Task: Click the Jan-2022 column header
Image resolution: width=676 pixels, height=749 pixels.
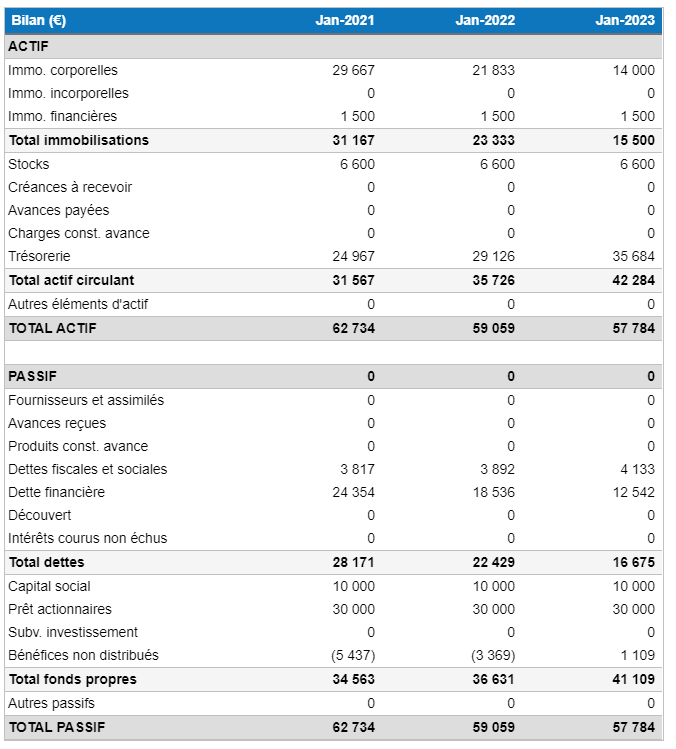Action: click(485, 21)
